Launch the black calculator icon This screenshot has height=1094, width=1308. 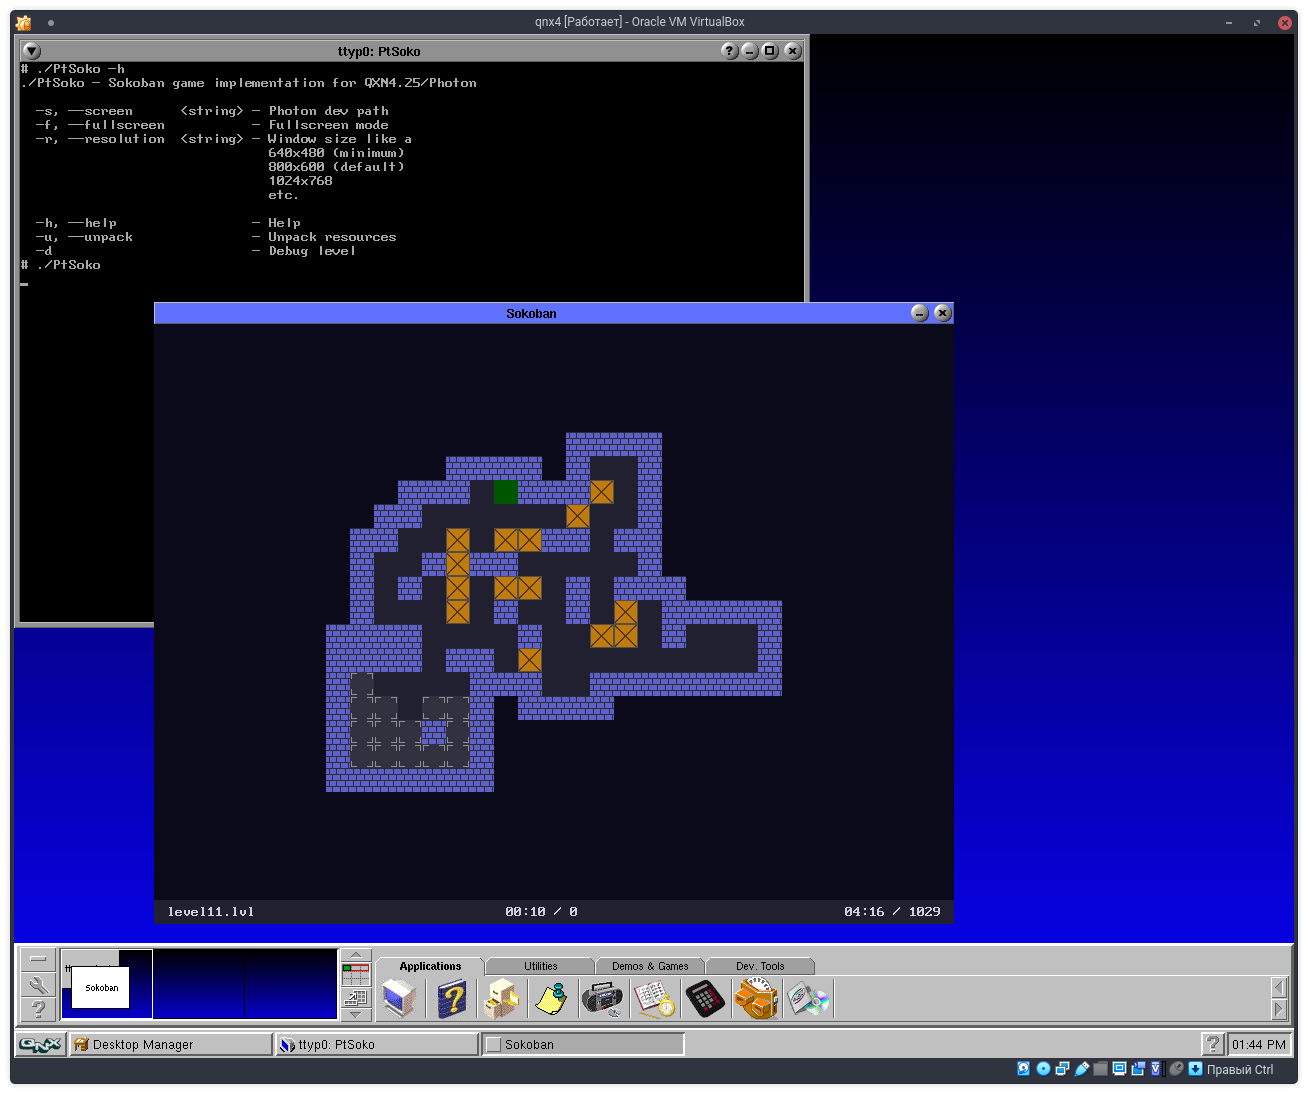click(x=704, y=998)
